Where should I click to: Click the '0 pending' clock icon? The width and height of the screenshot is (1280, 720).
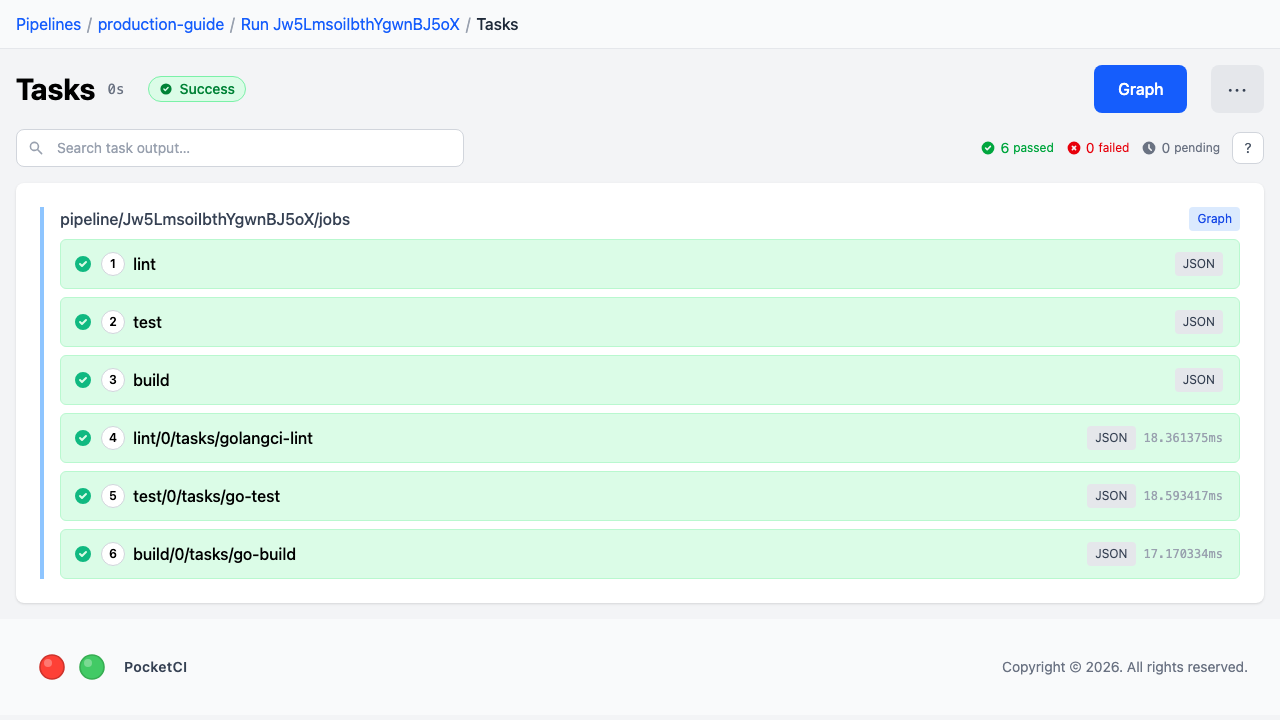click(x=1148, y=147)
